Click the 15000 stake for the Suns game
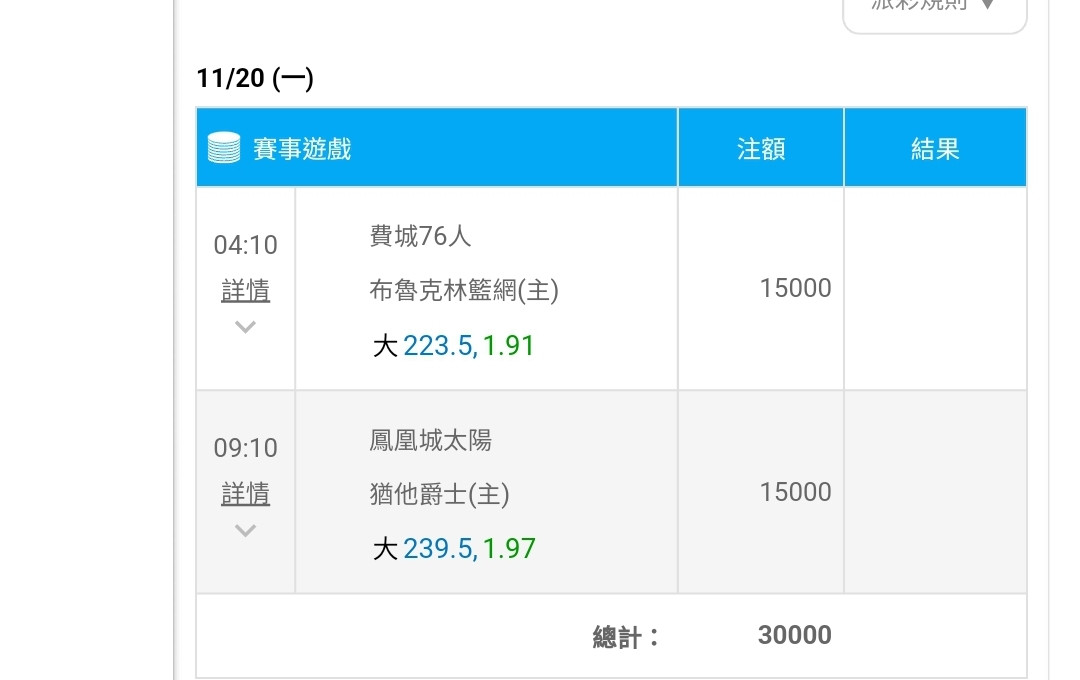Viewport: 1080px width, 680px height. pyautogui.click(x=796, y=492)
